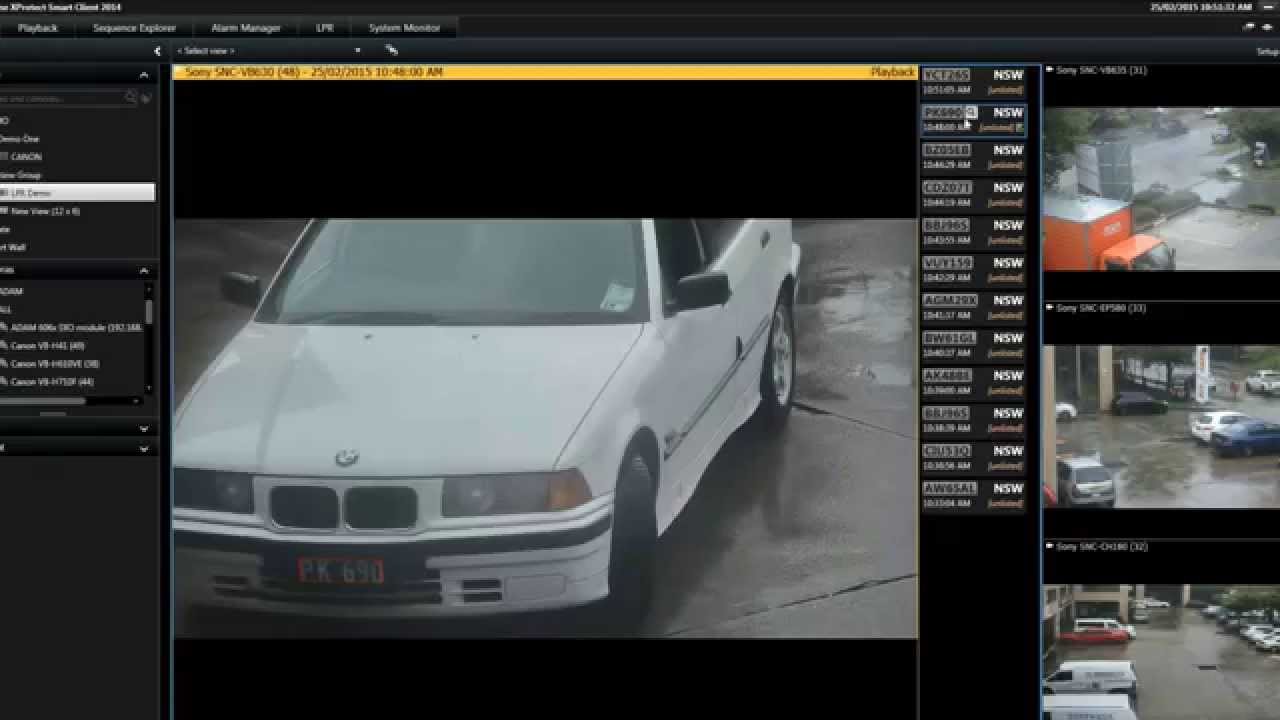Switch to the LPR tab

[325, 28]
